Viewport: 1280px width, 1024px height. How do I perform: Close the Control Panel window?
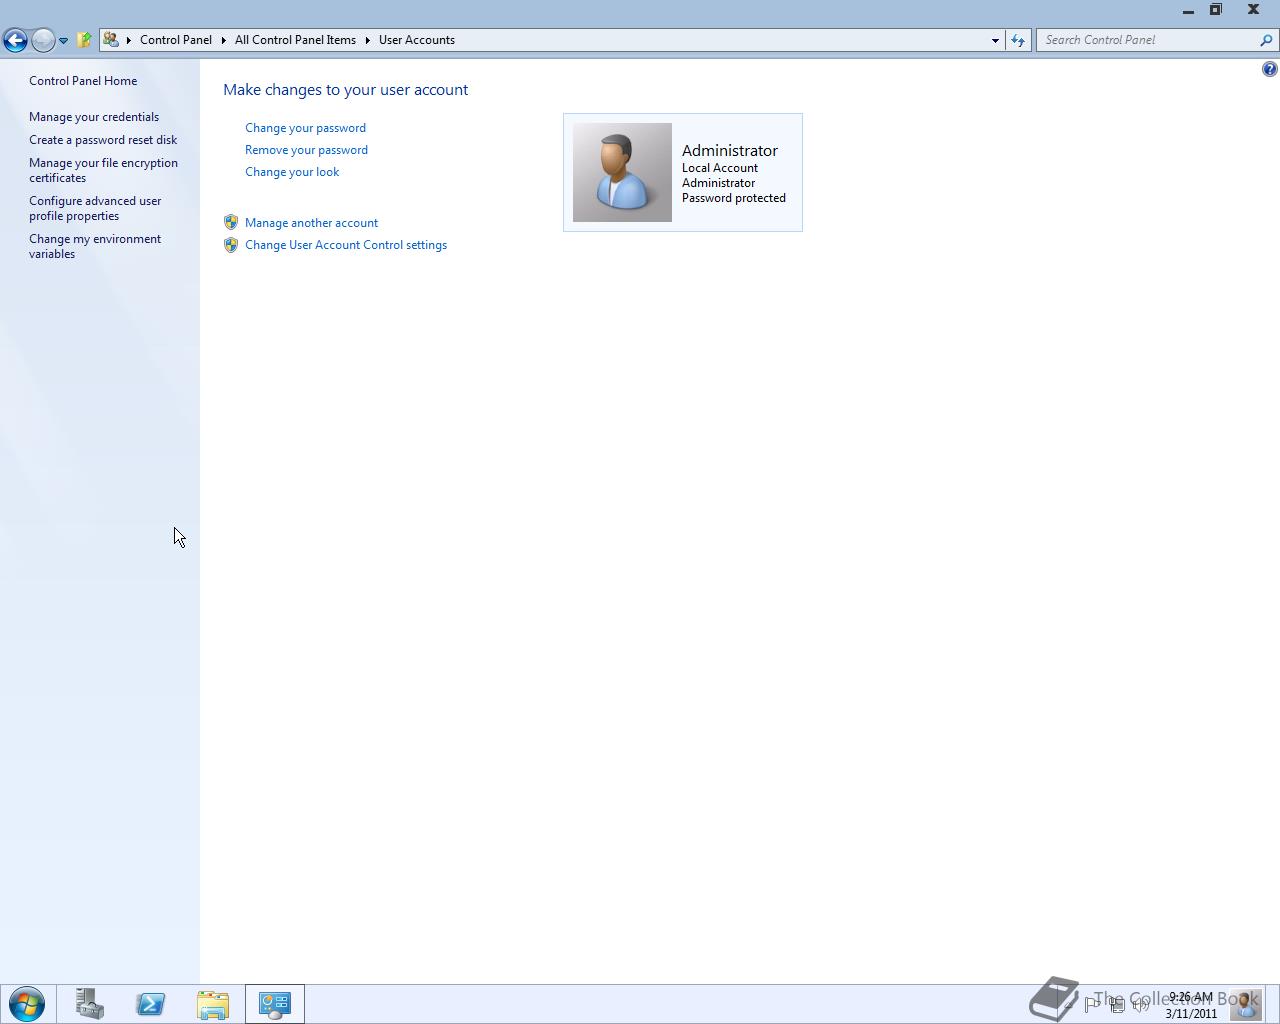pos(1253,10)
